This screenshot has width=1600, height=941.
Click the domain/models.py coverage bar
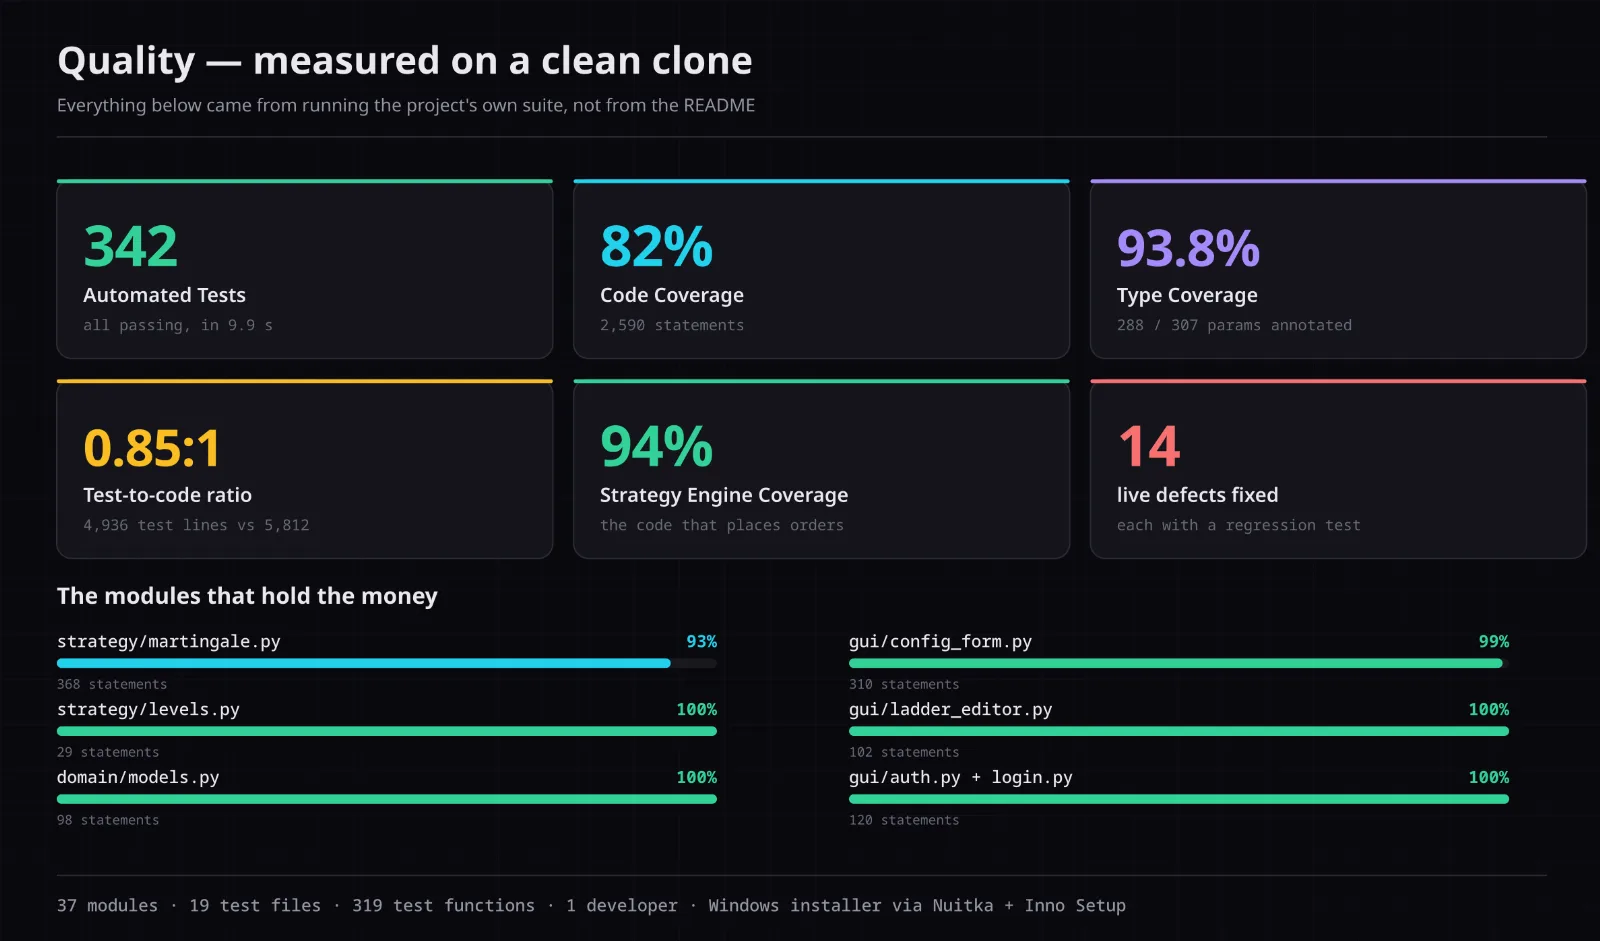[387, 799]
